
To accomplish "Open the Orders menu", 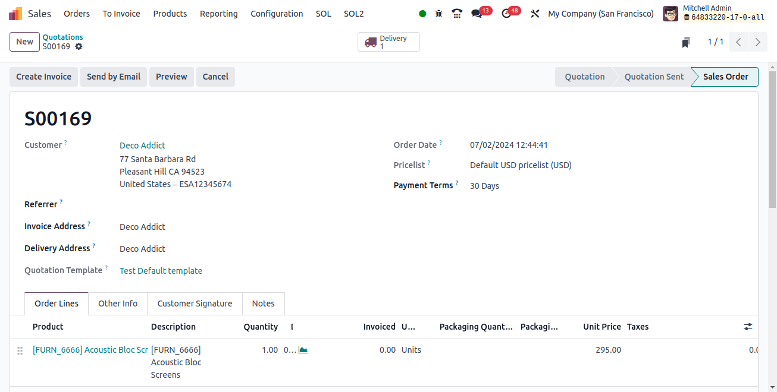I will [77, 14].
